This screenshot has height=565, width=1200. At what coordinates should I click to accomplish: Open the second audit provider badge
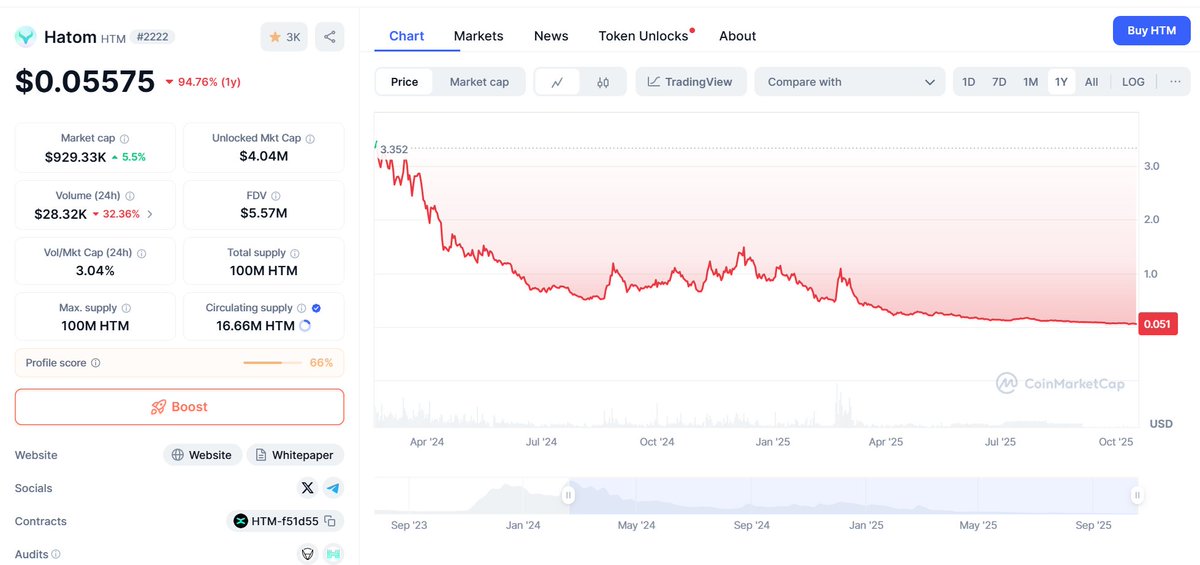point(332,554)
